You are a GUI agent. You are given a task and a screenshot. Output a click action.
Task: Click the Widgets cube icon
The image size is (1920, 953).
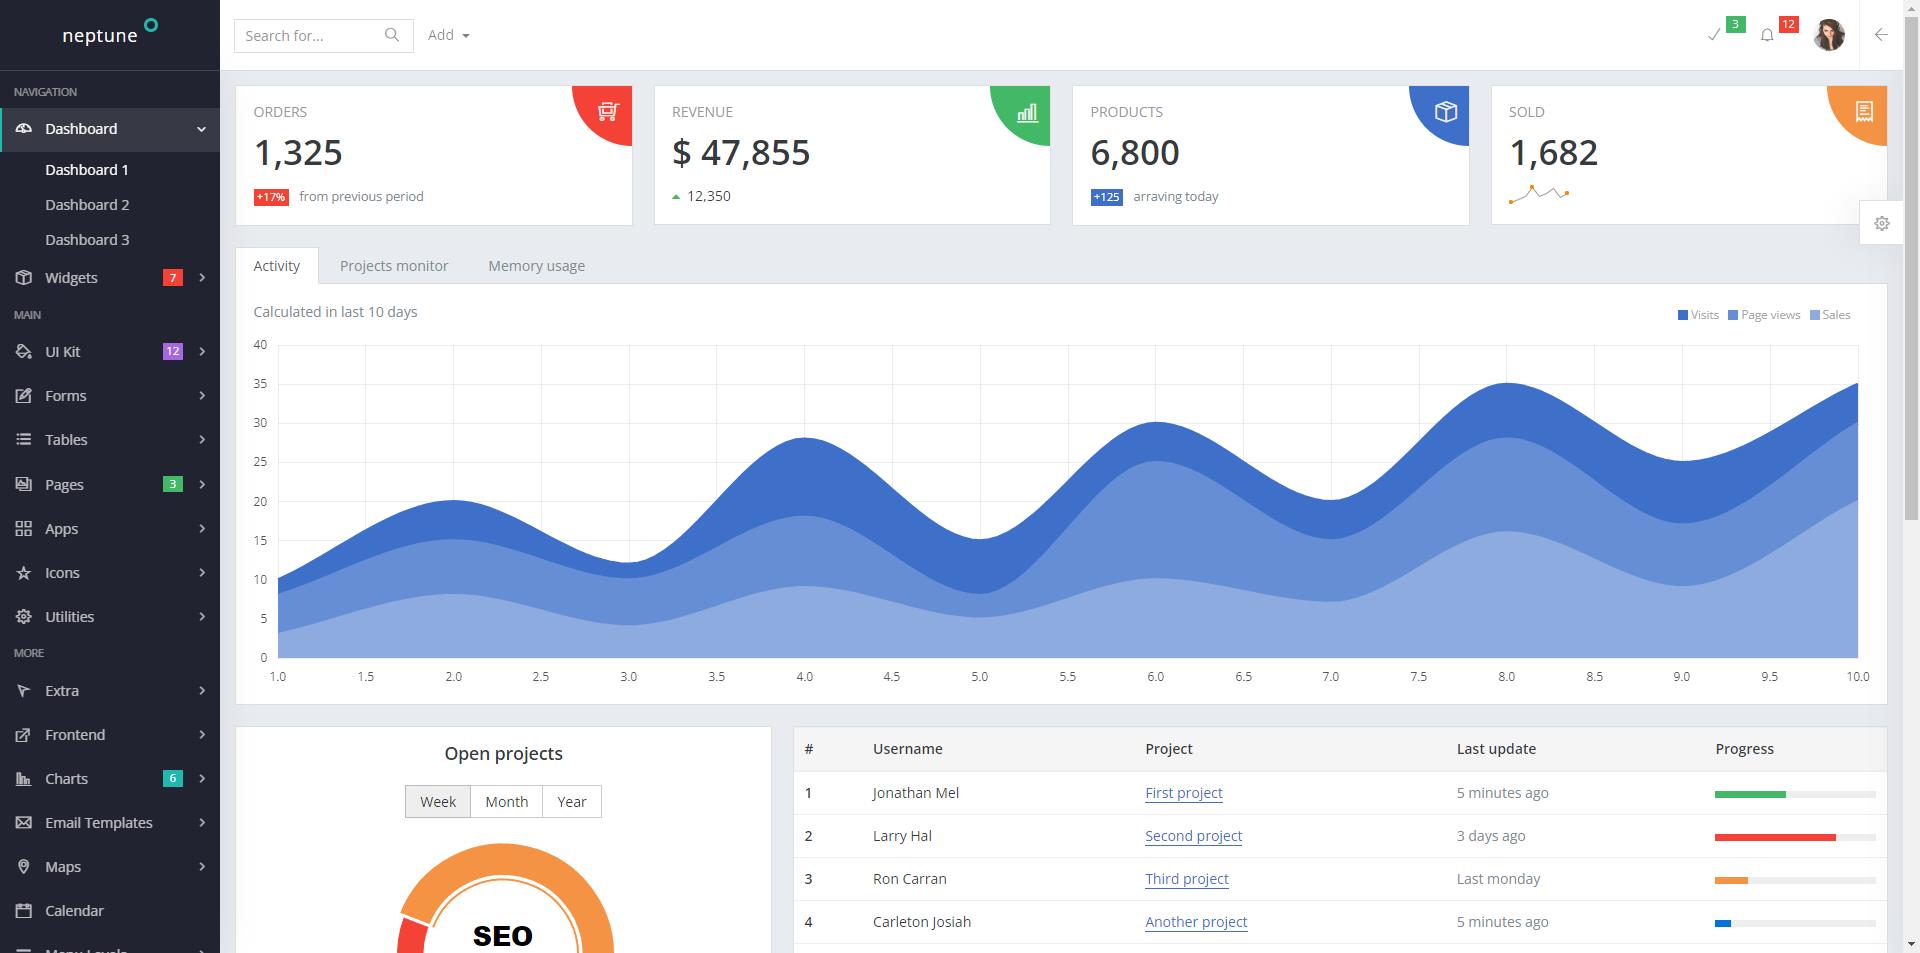point(24,277)
